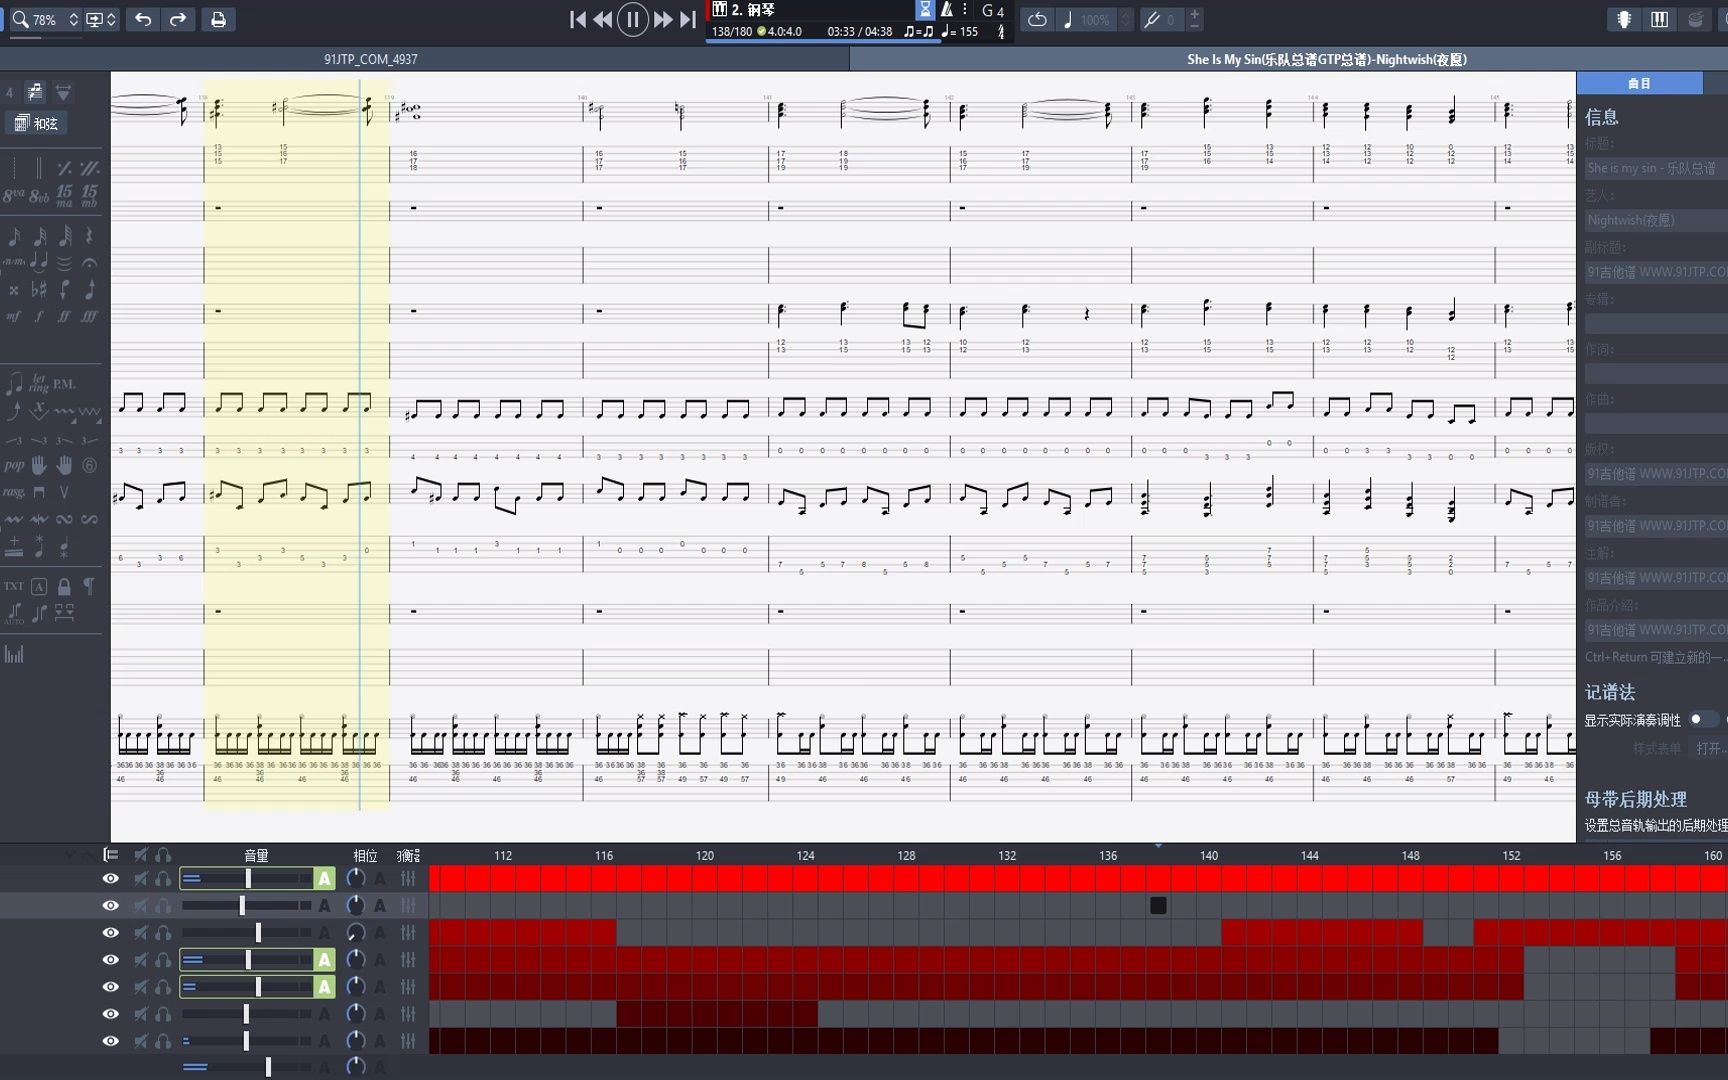The image size is (1728, 1080).
Task: Click the relative speed note icon
Action: 1067,19
